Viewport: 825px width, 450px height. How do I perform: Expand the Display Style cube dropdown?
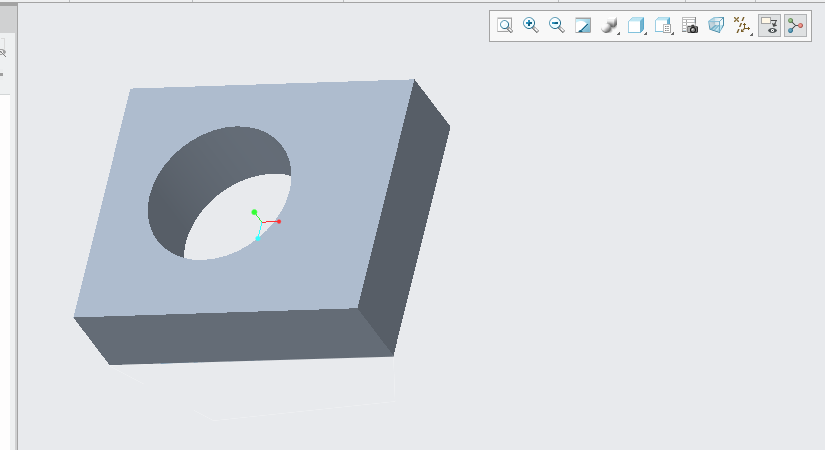click(x=636, y=26)
